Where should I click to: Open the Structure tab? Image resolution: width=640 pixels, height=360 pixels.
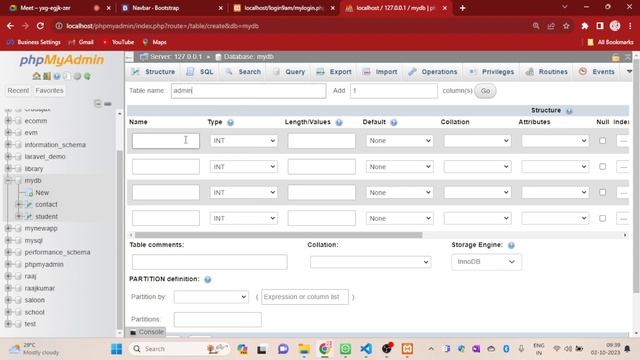click(x=153, y=72)
